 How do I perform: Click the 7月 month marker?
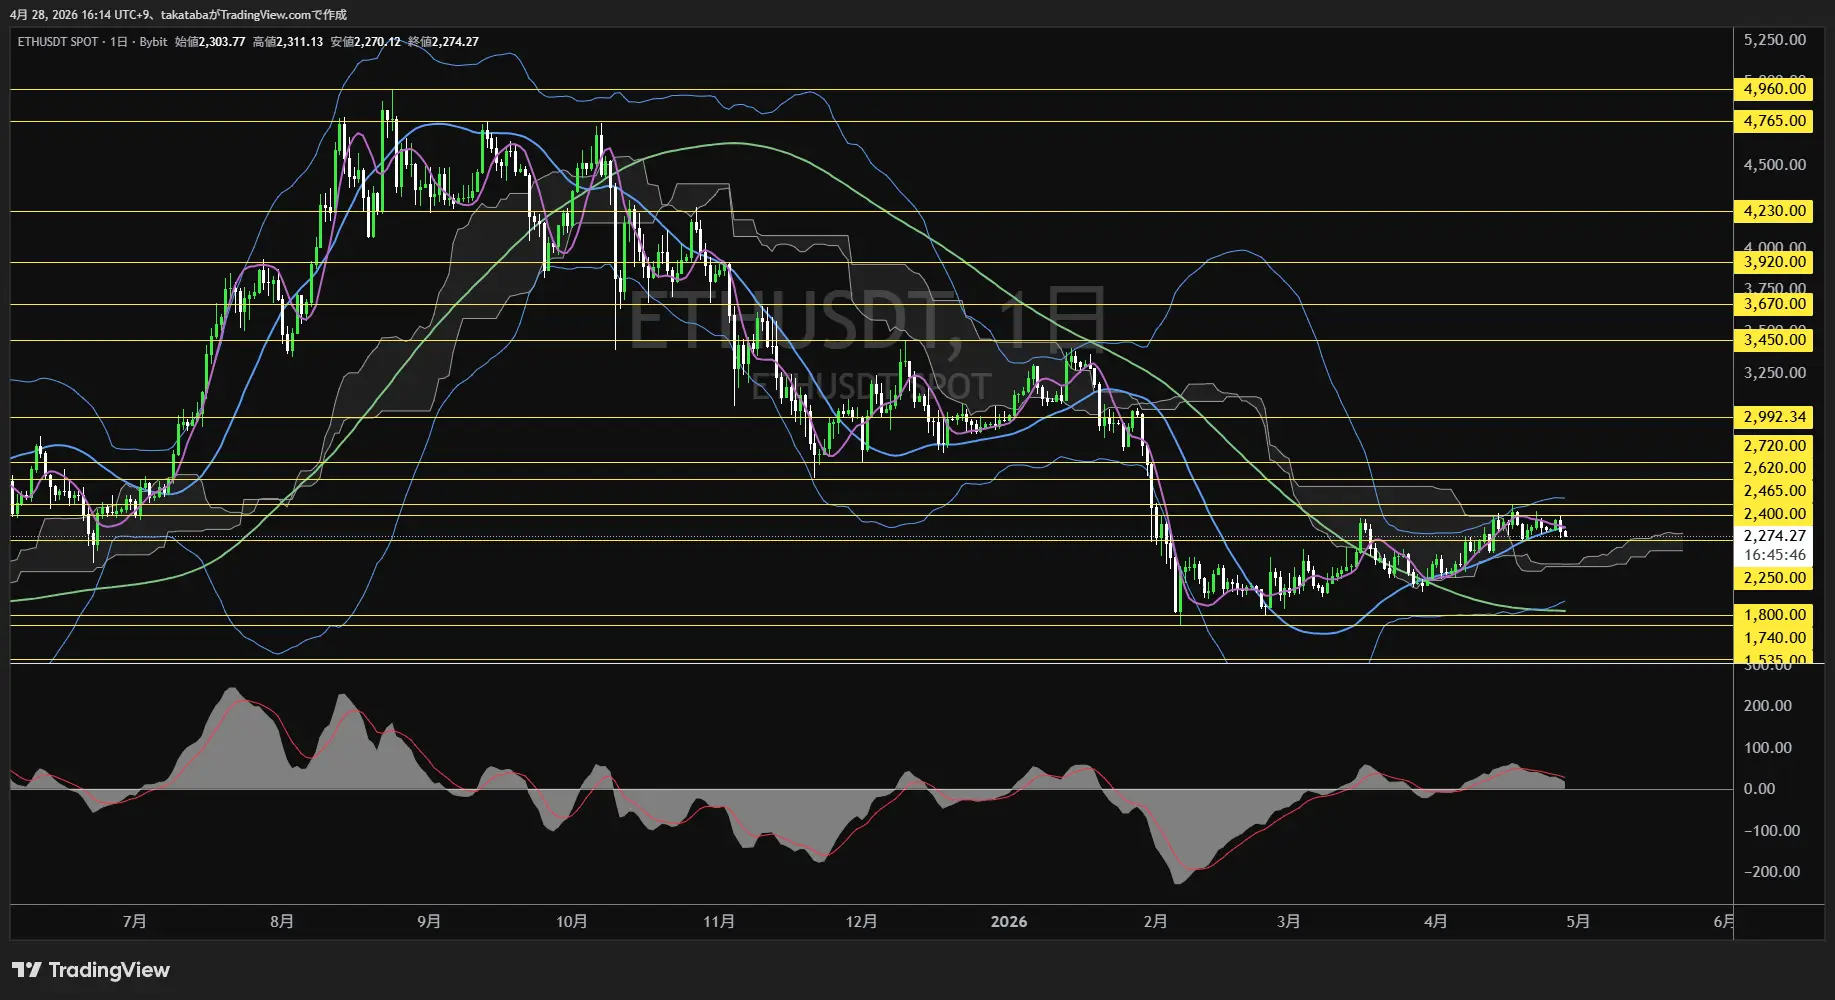[134, 921]
